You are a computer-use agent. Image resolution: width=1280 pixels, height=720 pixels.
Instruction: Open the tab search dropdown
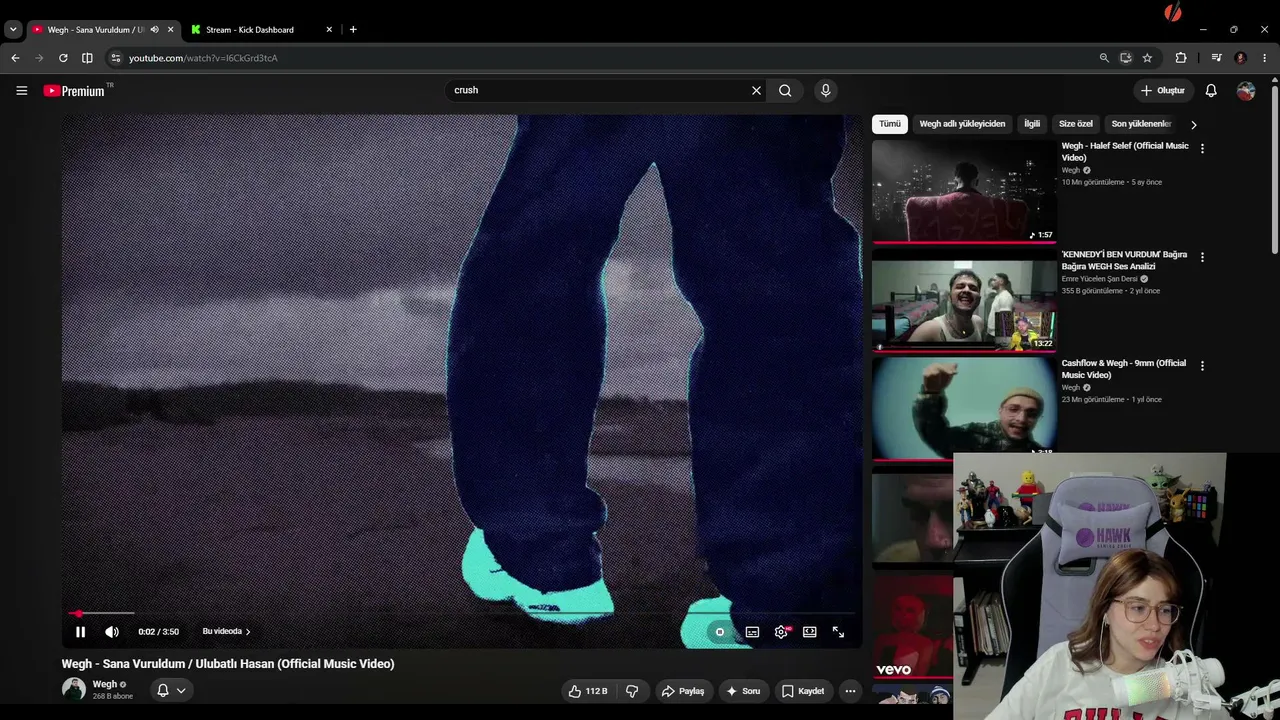[x=13, y=30]
